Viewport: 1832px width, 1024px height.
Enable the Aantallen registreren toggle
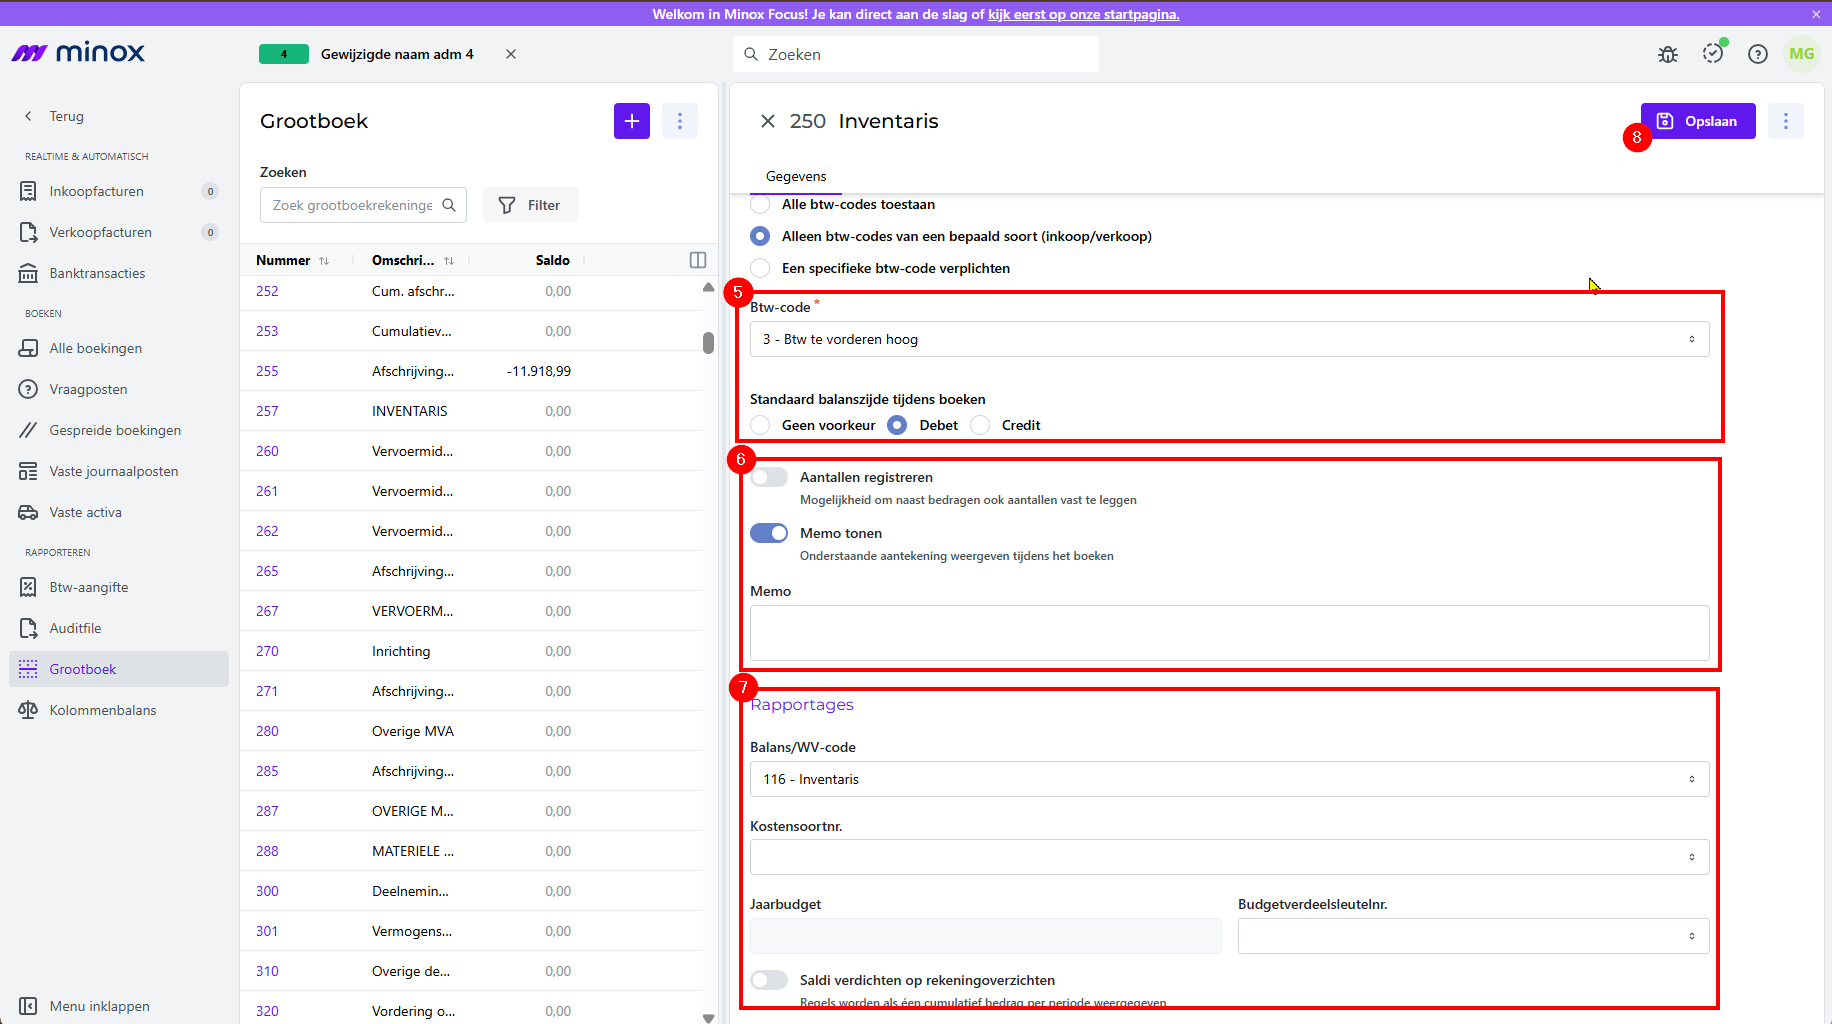coord(769,477)
